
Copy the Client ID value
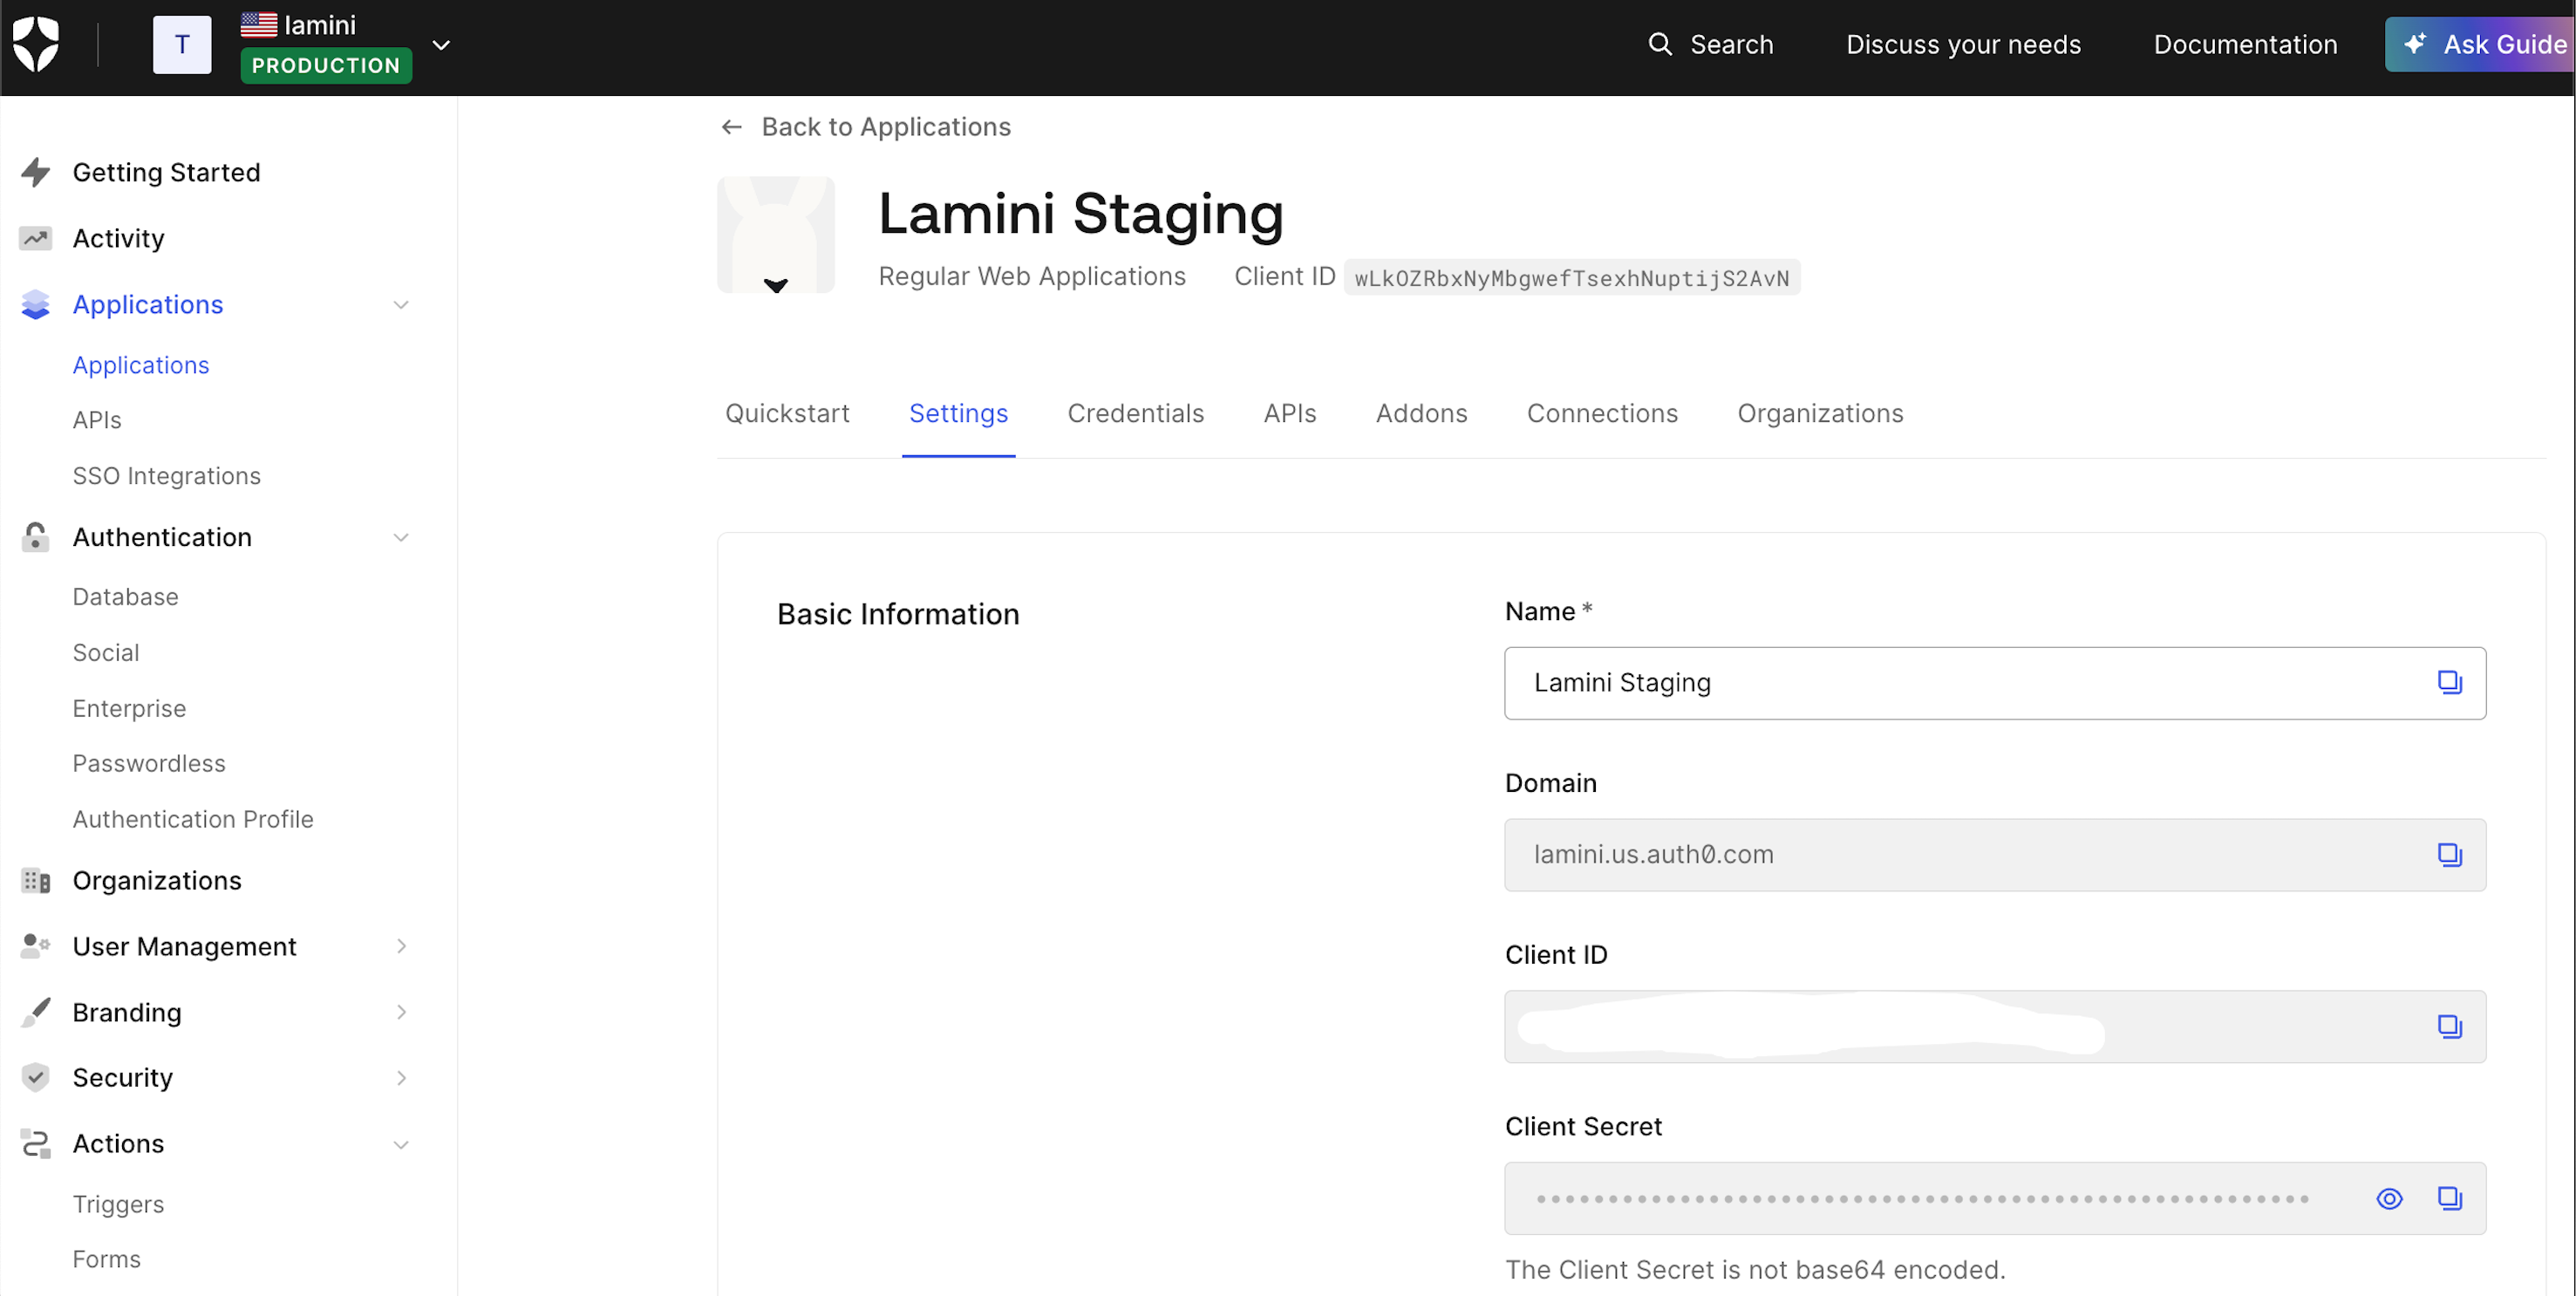2449,1027
